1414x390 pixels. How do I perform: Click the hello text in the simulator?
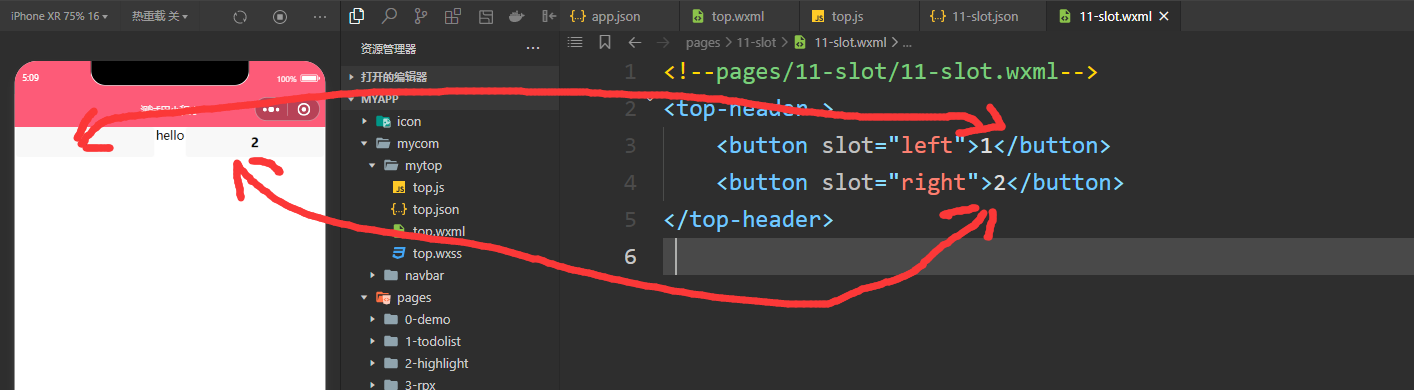(x=170, y=135)
